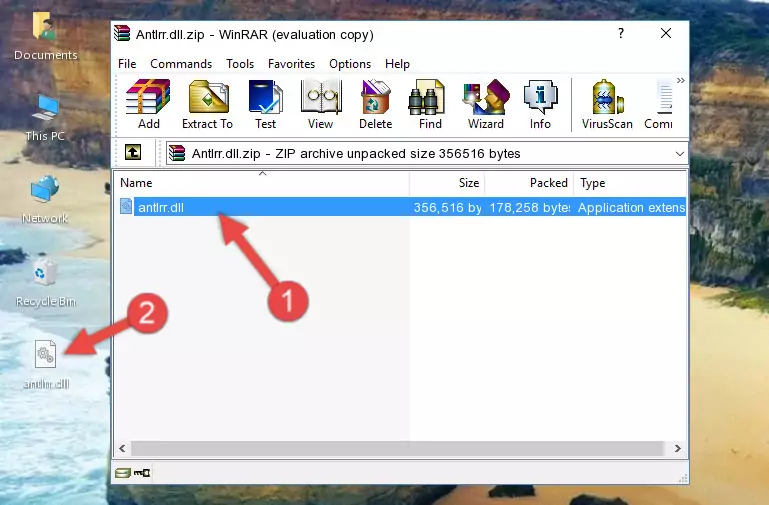Screen dimensions: 769x505
Task: Click the 356,516 size cell
Action: [x=447, y=207]
